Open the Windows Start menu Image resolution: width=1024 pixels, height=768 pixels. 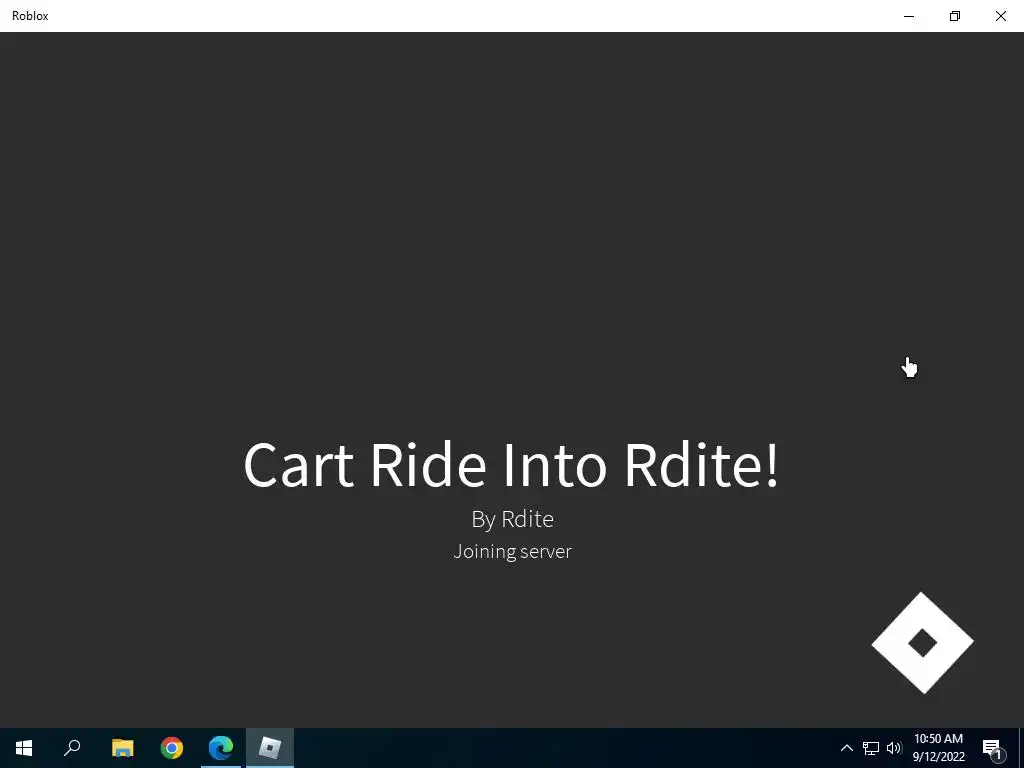point(24,748)
